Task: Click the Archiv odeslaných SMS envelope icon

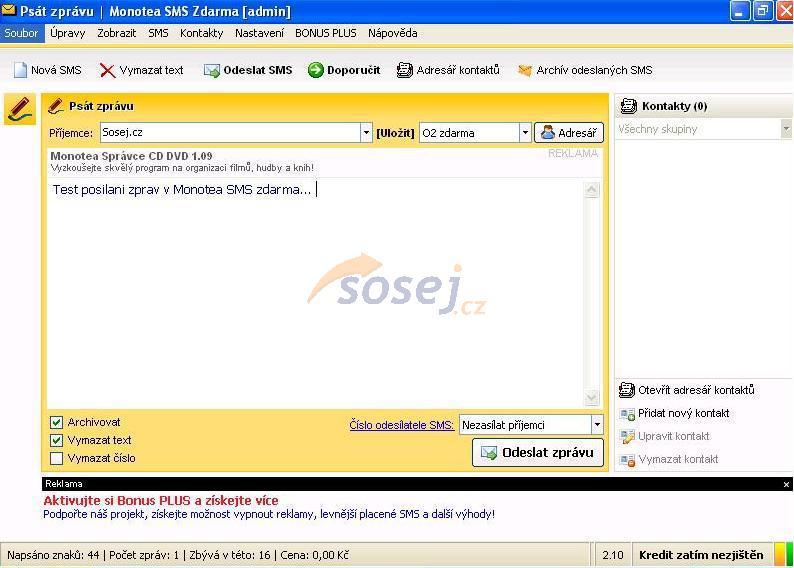Action: coord(525,70)
